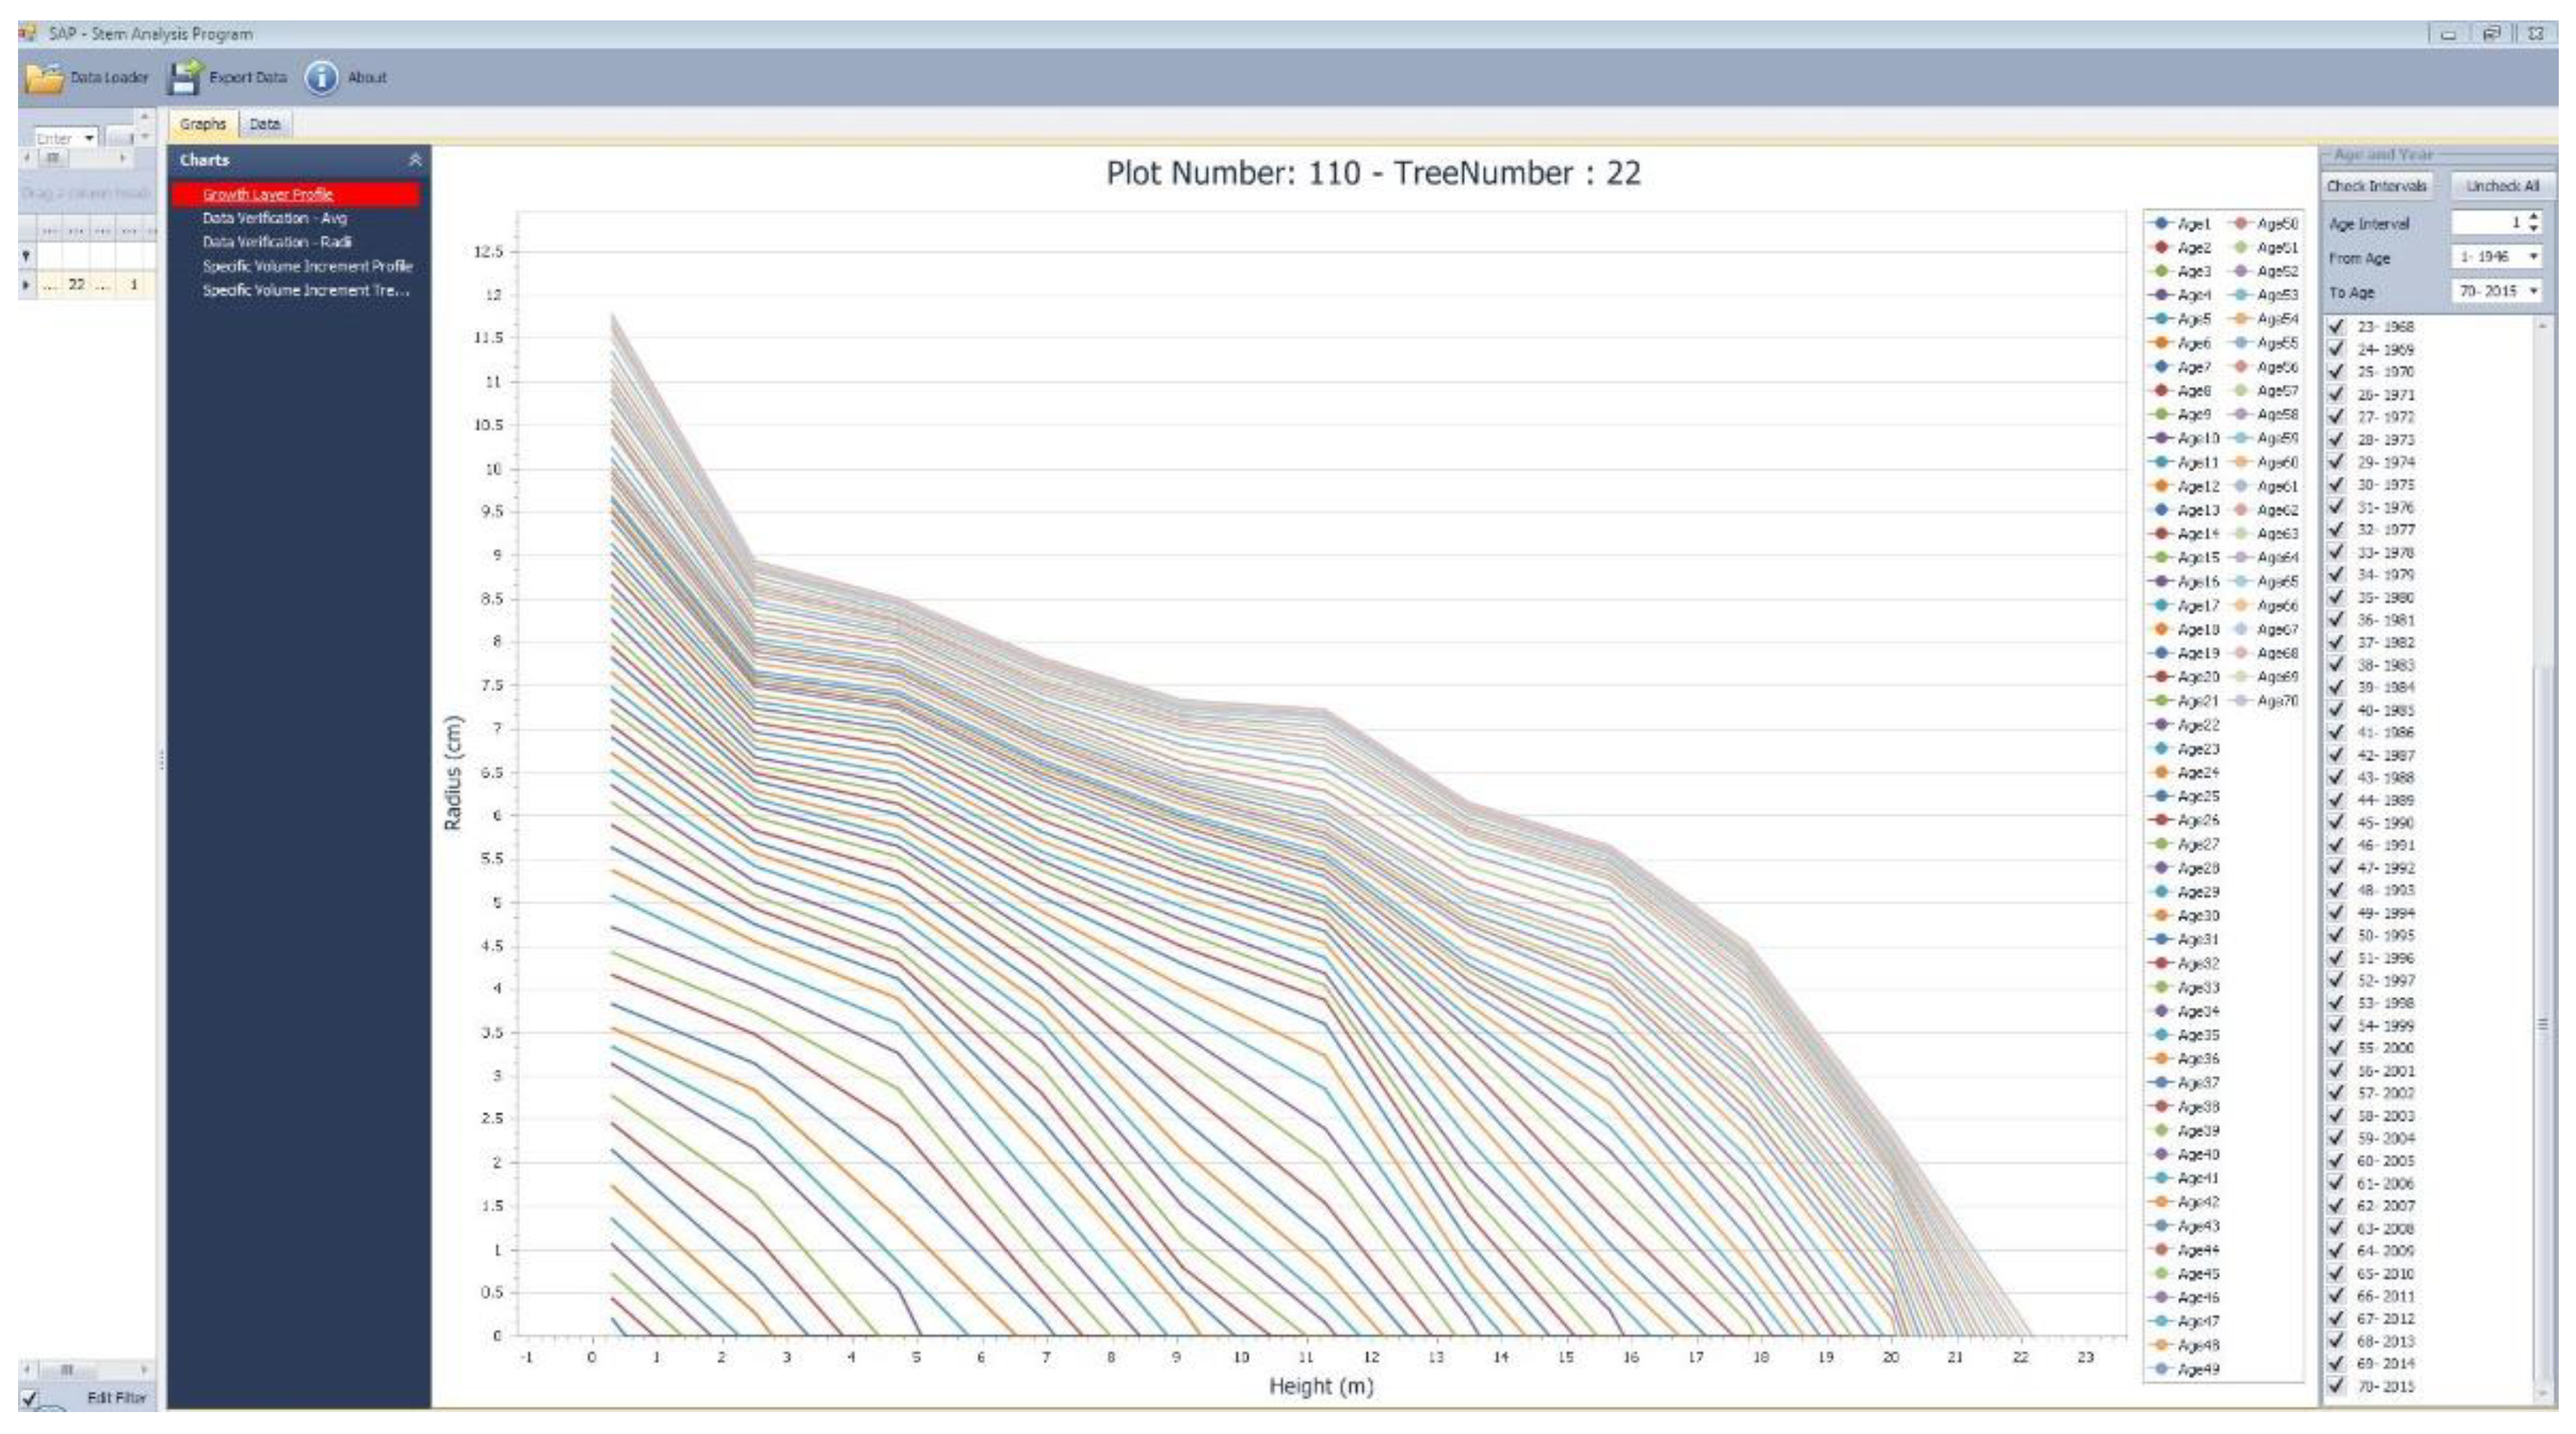
Task: Open the To Age dropdown
Action: 2533,291
